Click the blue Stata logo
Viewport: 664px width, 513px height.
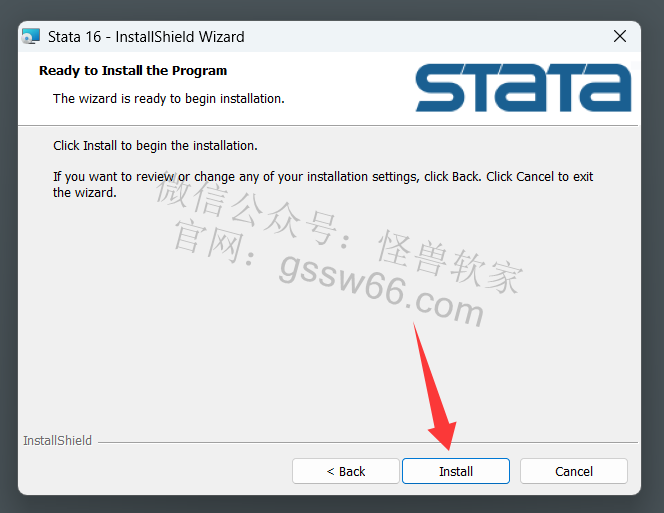[523, 88]
